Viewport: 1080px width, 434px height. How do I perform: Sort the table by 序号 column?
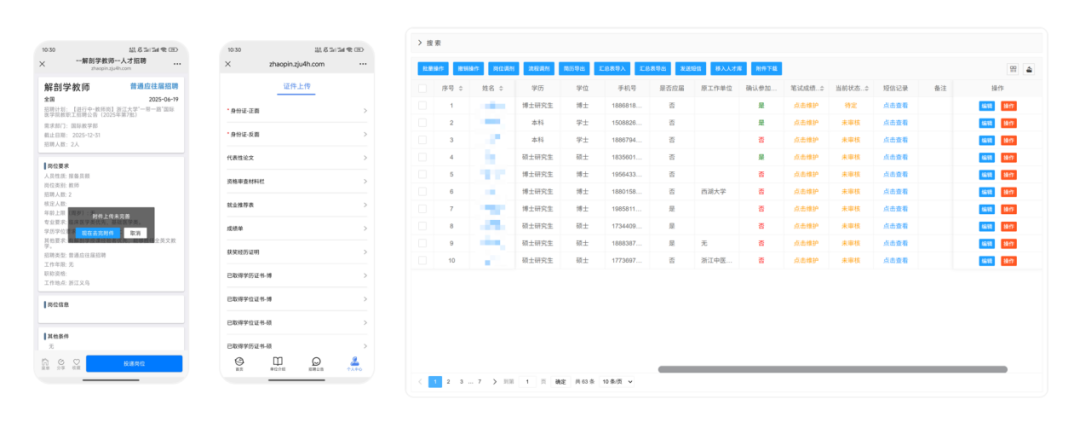(461, 88)
